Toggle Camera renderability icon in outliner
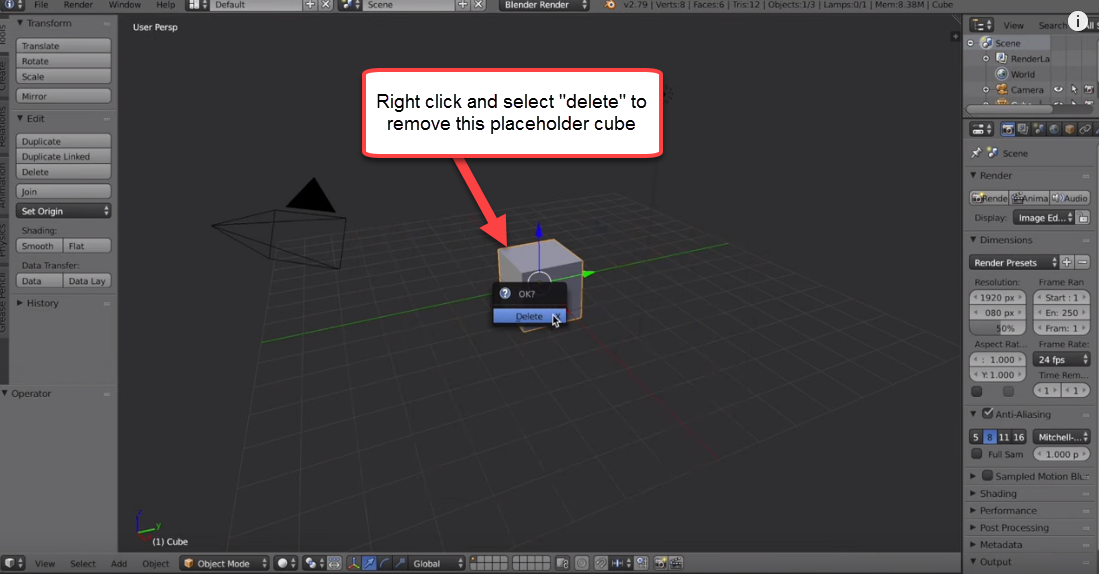1099x574 pixels. coord(1088,90)
